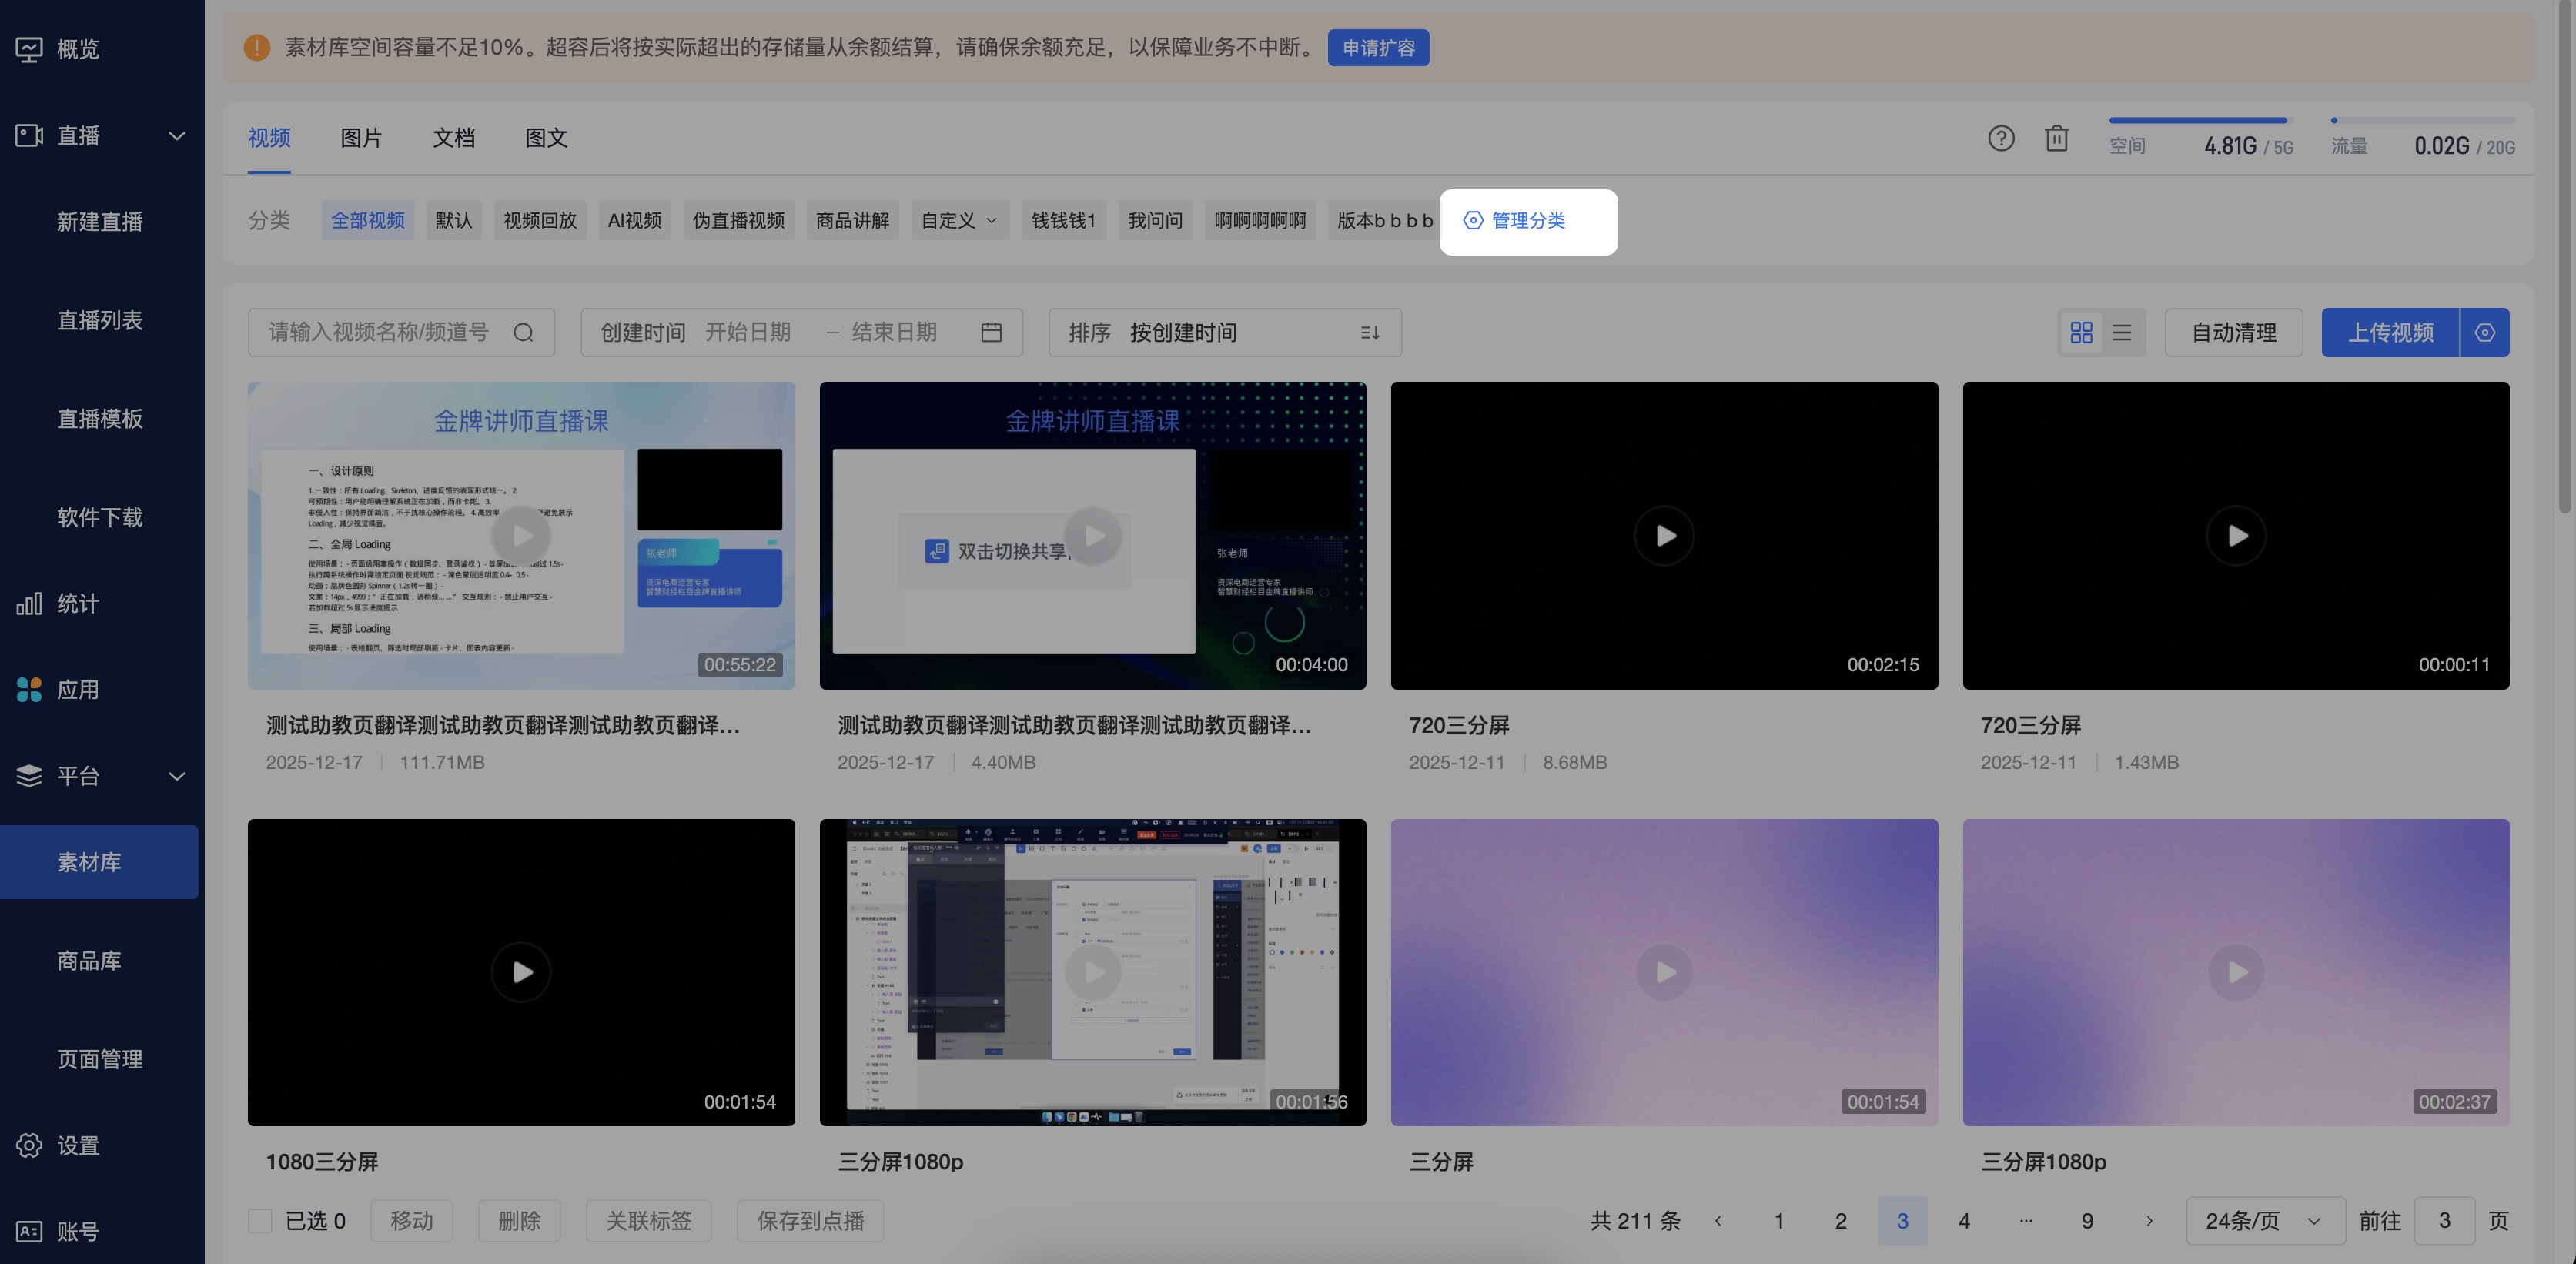This screenshot has height=1264, width=2576.
Task: Open 页面管理 in the sidebar
Action: click(x=100, y=1059)
